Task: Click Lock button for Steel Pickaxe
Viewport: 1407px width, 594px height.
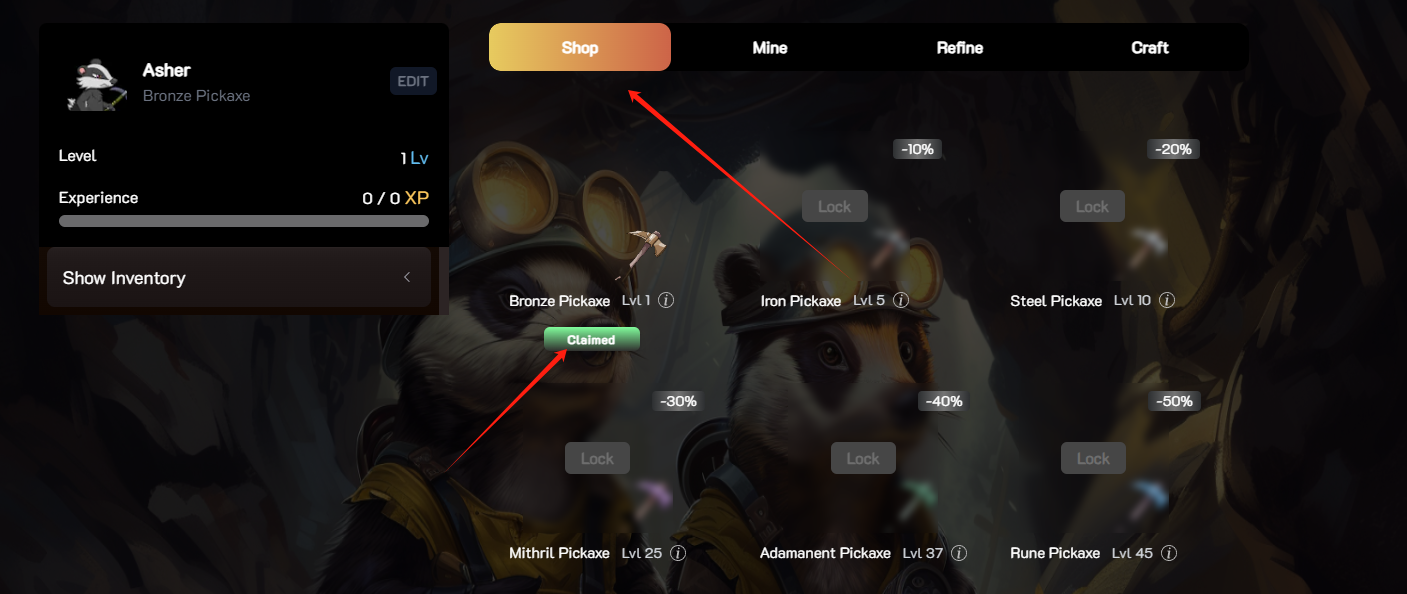Action: tap(1092, 207)
